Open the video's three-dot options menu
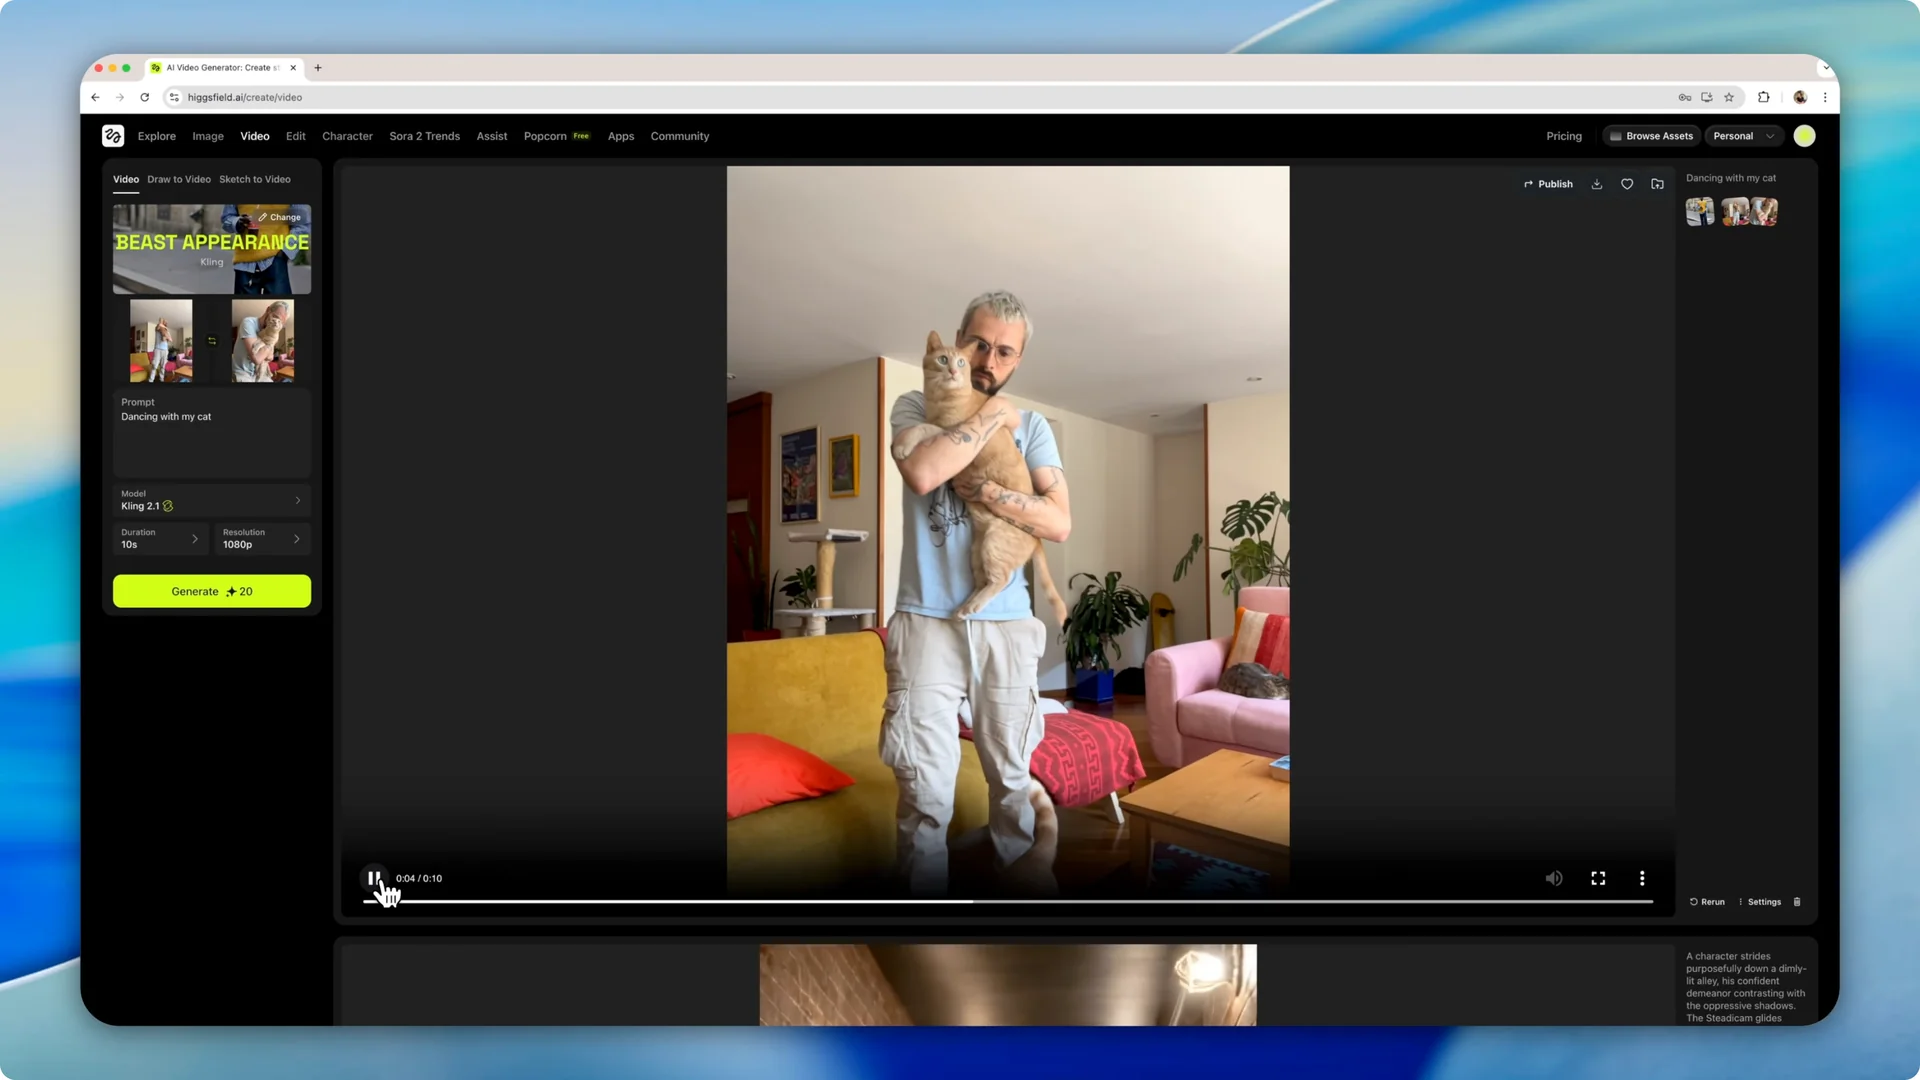Image resolution: width=1920 pixels, height=1080 pixels. 1642,878
